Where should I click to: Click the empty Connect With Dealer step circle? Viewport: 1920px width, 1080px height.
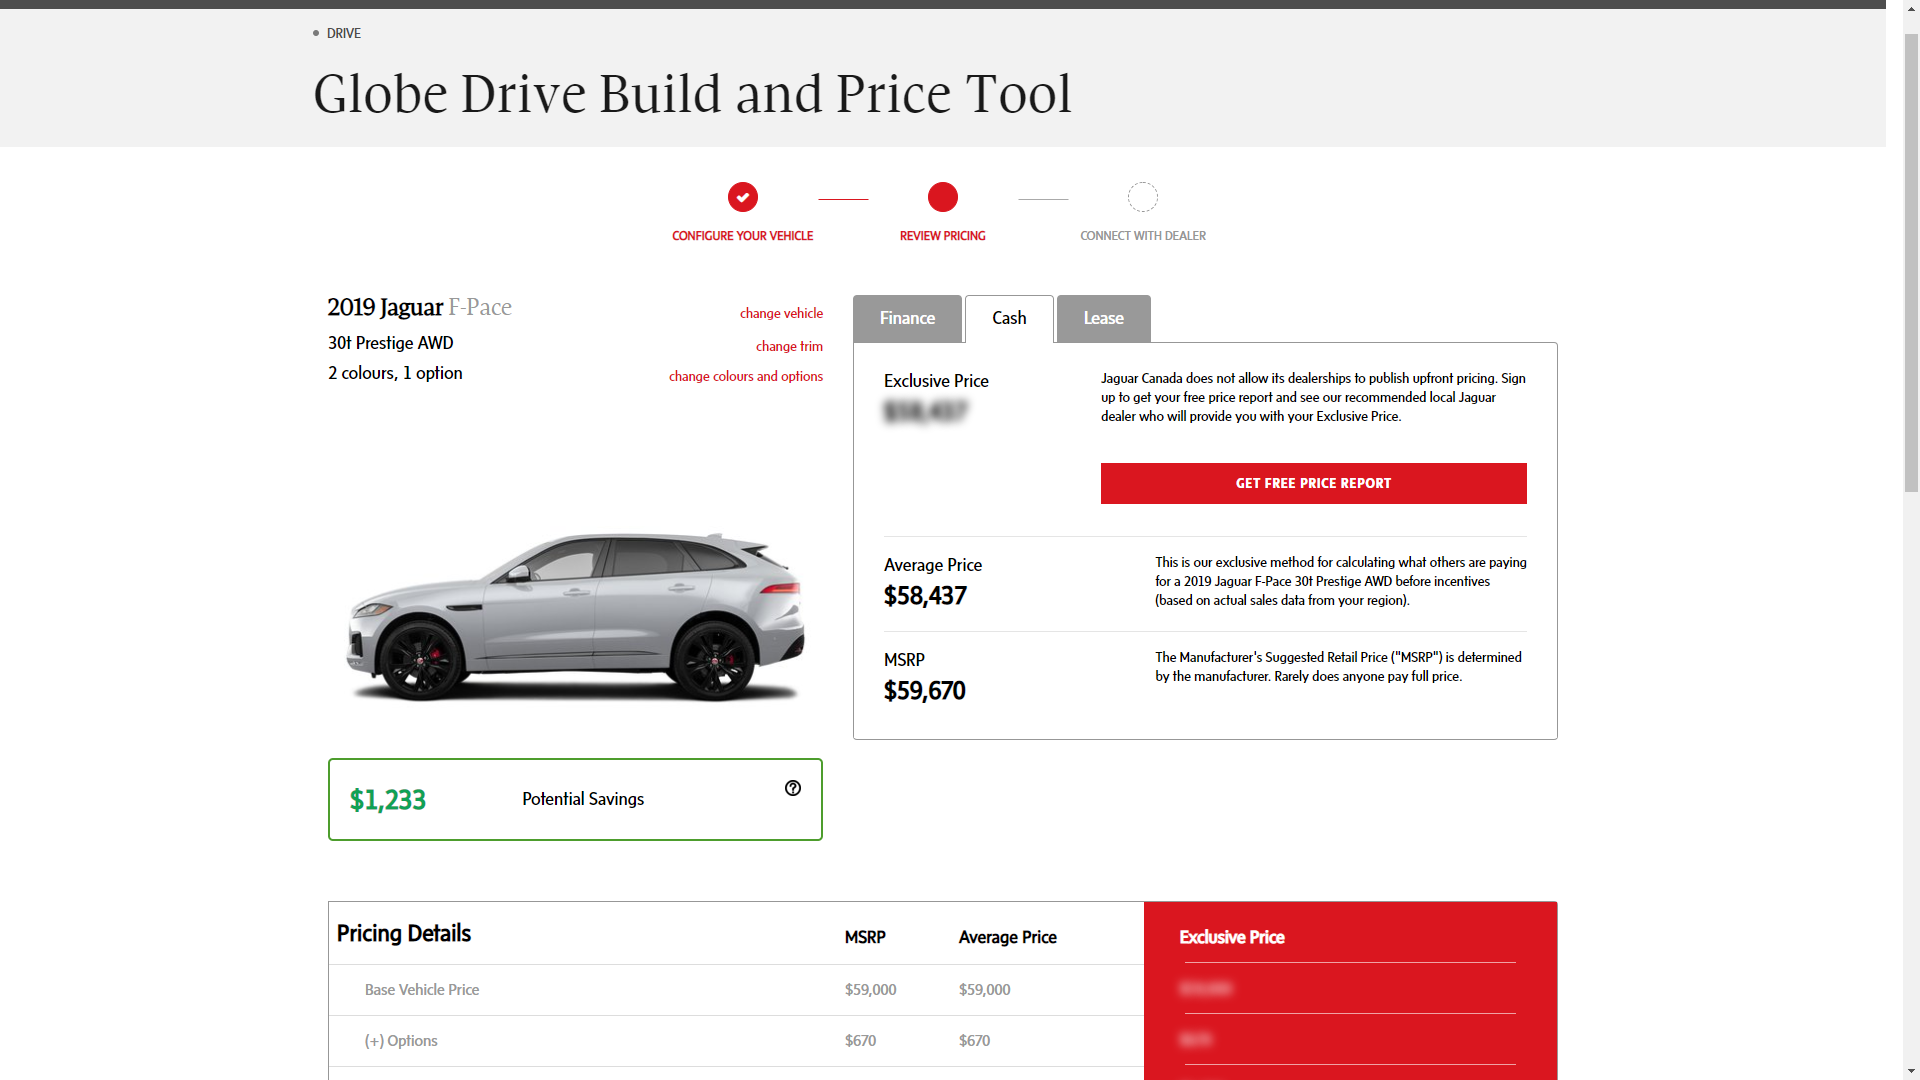[1143, 197]
